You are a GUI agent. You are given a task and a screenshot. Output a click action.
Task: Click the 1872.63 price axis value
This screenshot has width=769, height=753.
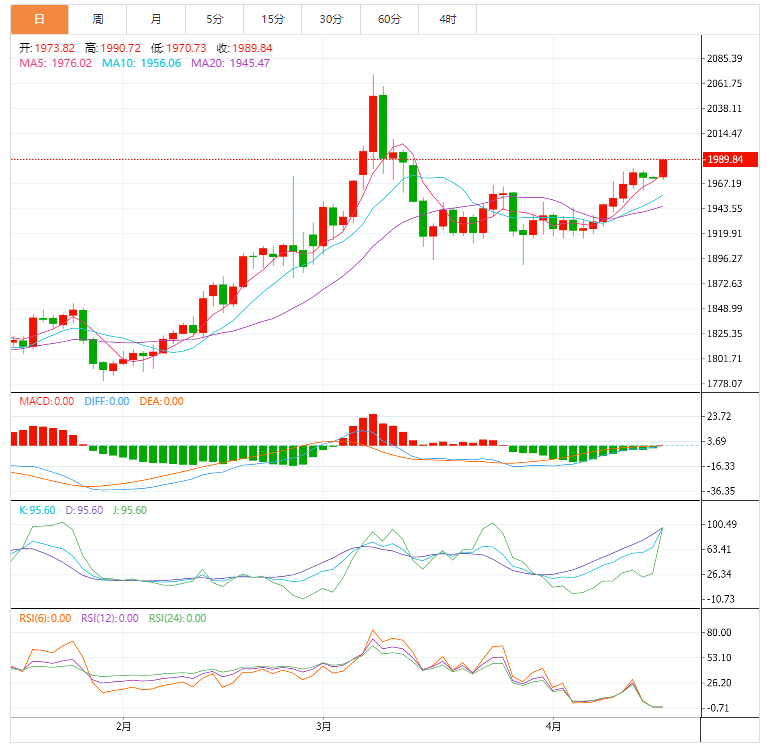click(724, 284)
